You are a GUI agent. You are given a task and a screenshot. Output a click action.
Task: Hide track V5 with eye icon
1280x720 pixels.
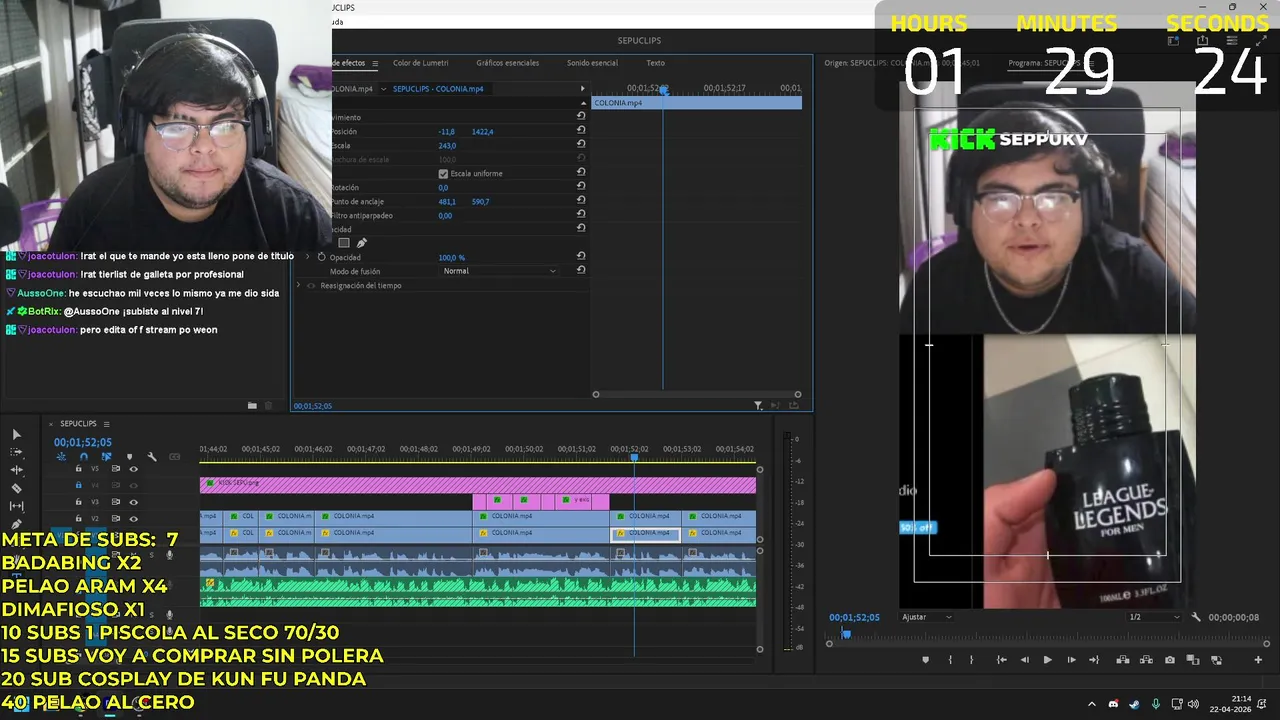(133, 469)
